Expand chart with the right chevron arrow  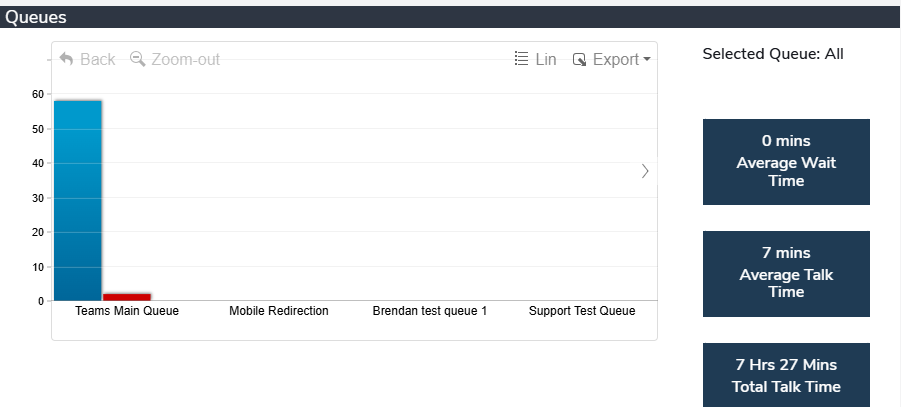coord(645,171)
